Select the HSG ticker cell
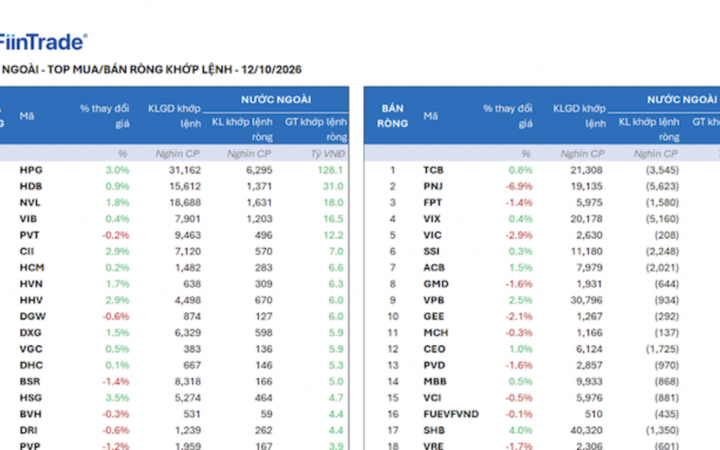Screen dimensions: 720x450 click(31, 398)
